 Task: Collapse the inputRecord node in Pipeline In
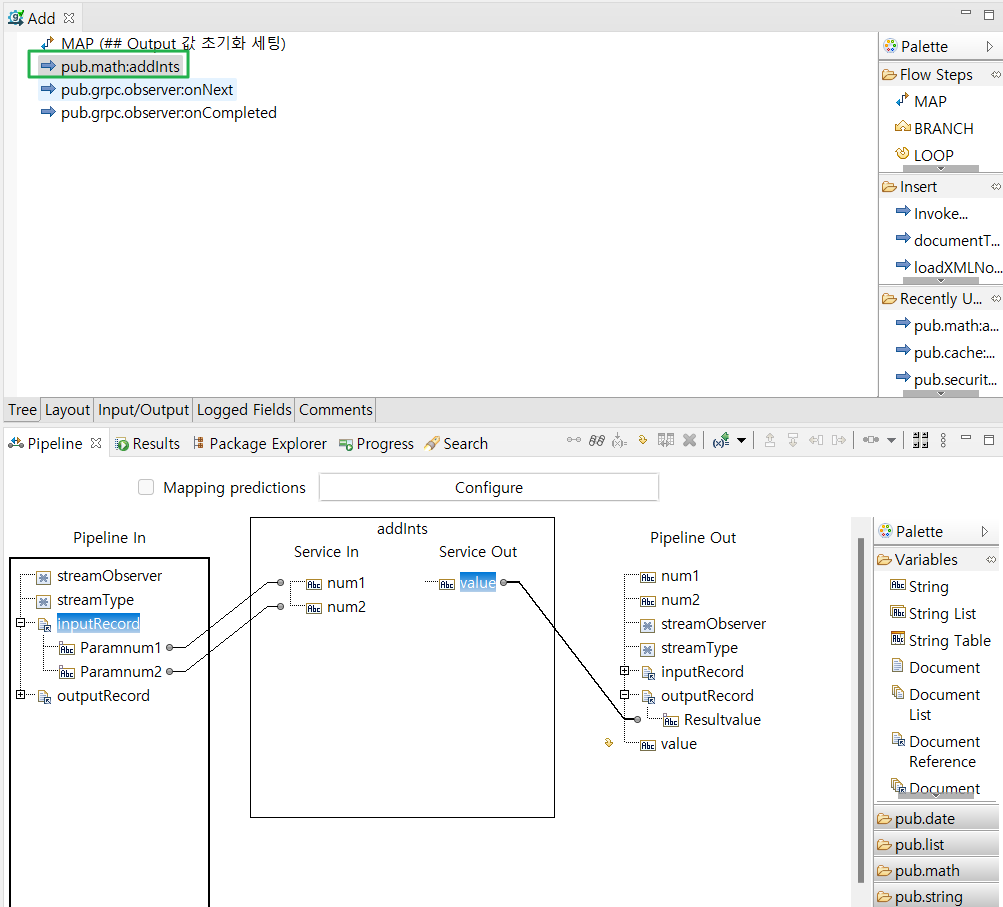coord(20,623)
